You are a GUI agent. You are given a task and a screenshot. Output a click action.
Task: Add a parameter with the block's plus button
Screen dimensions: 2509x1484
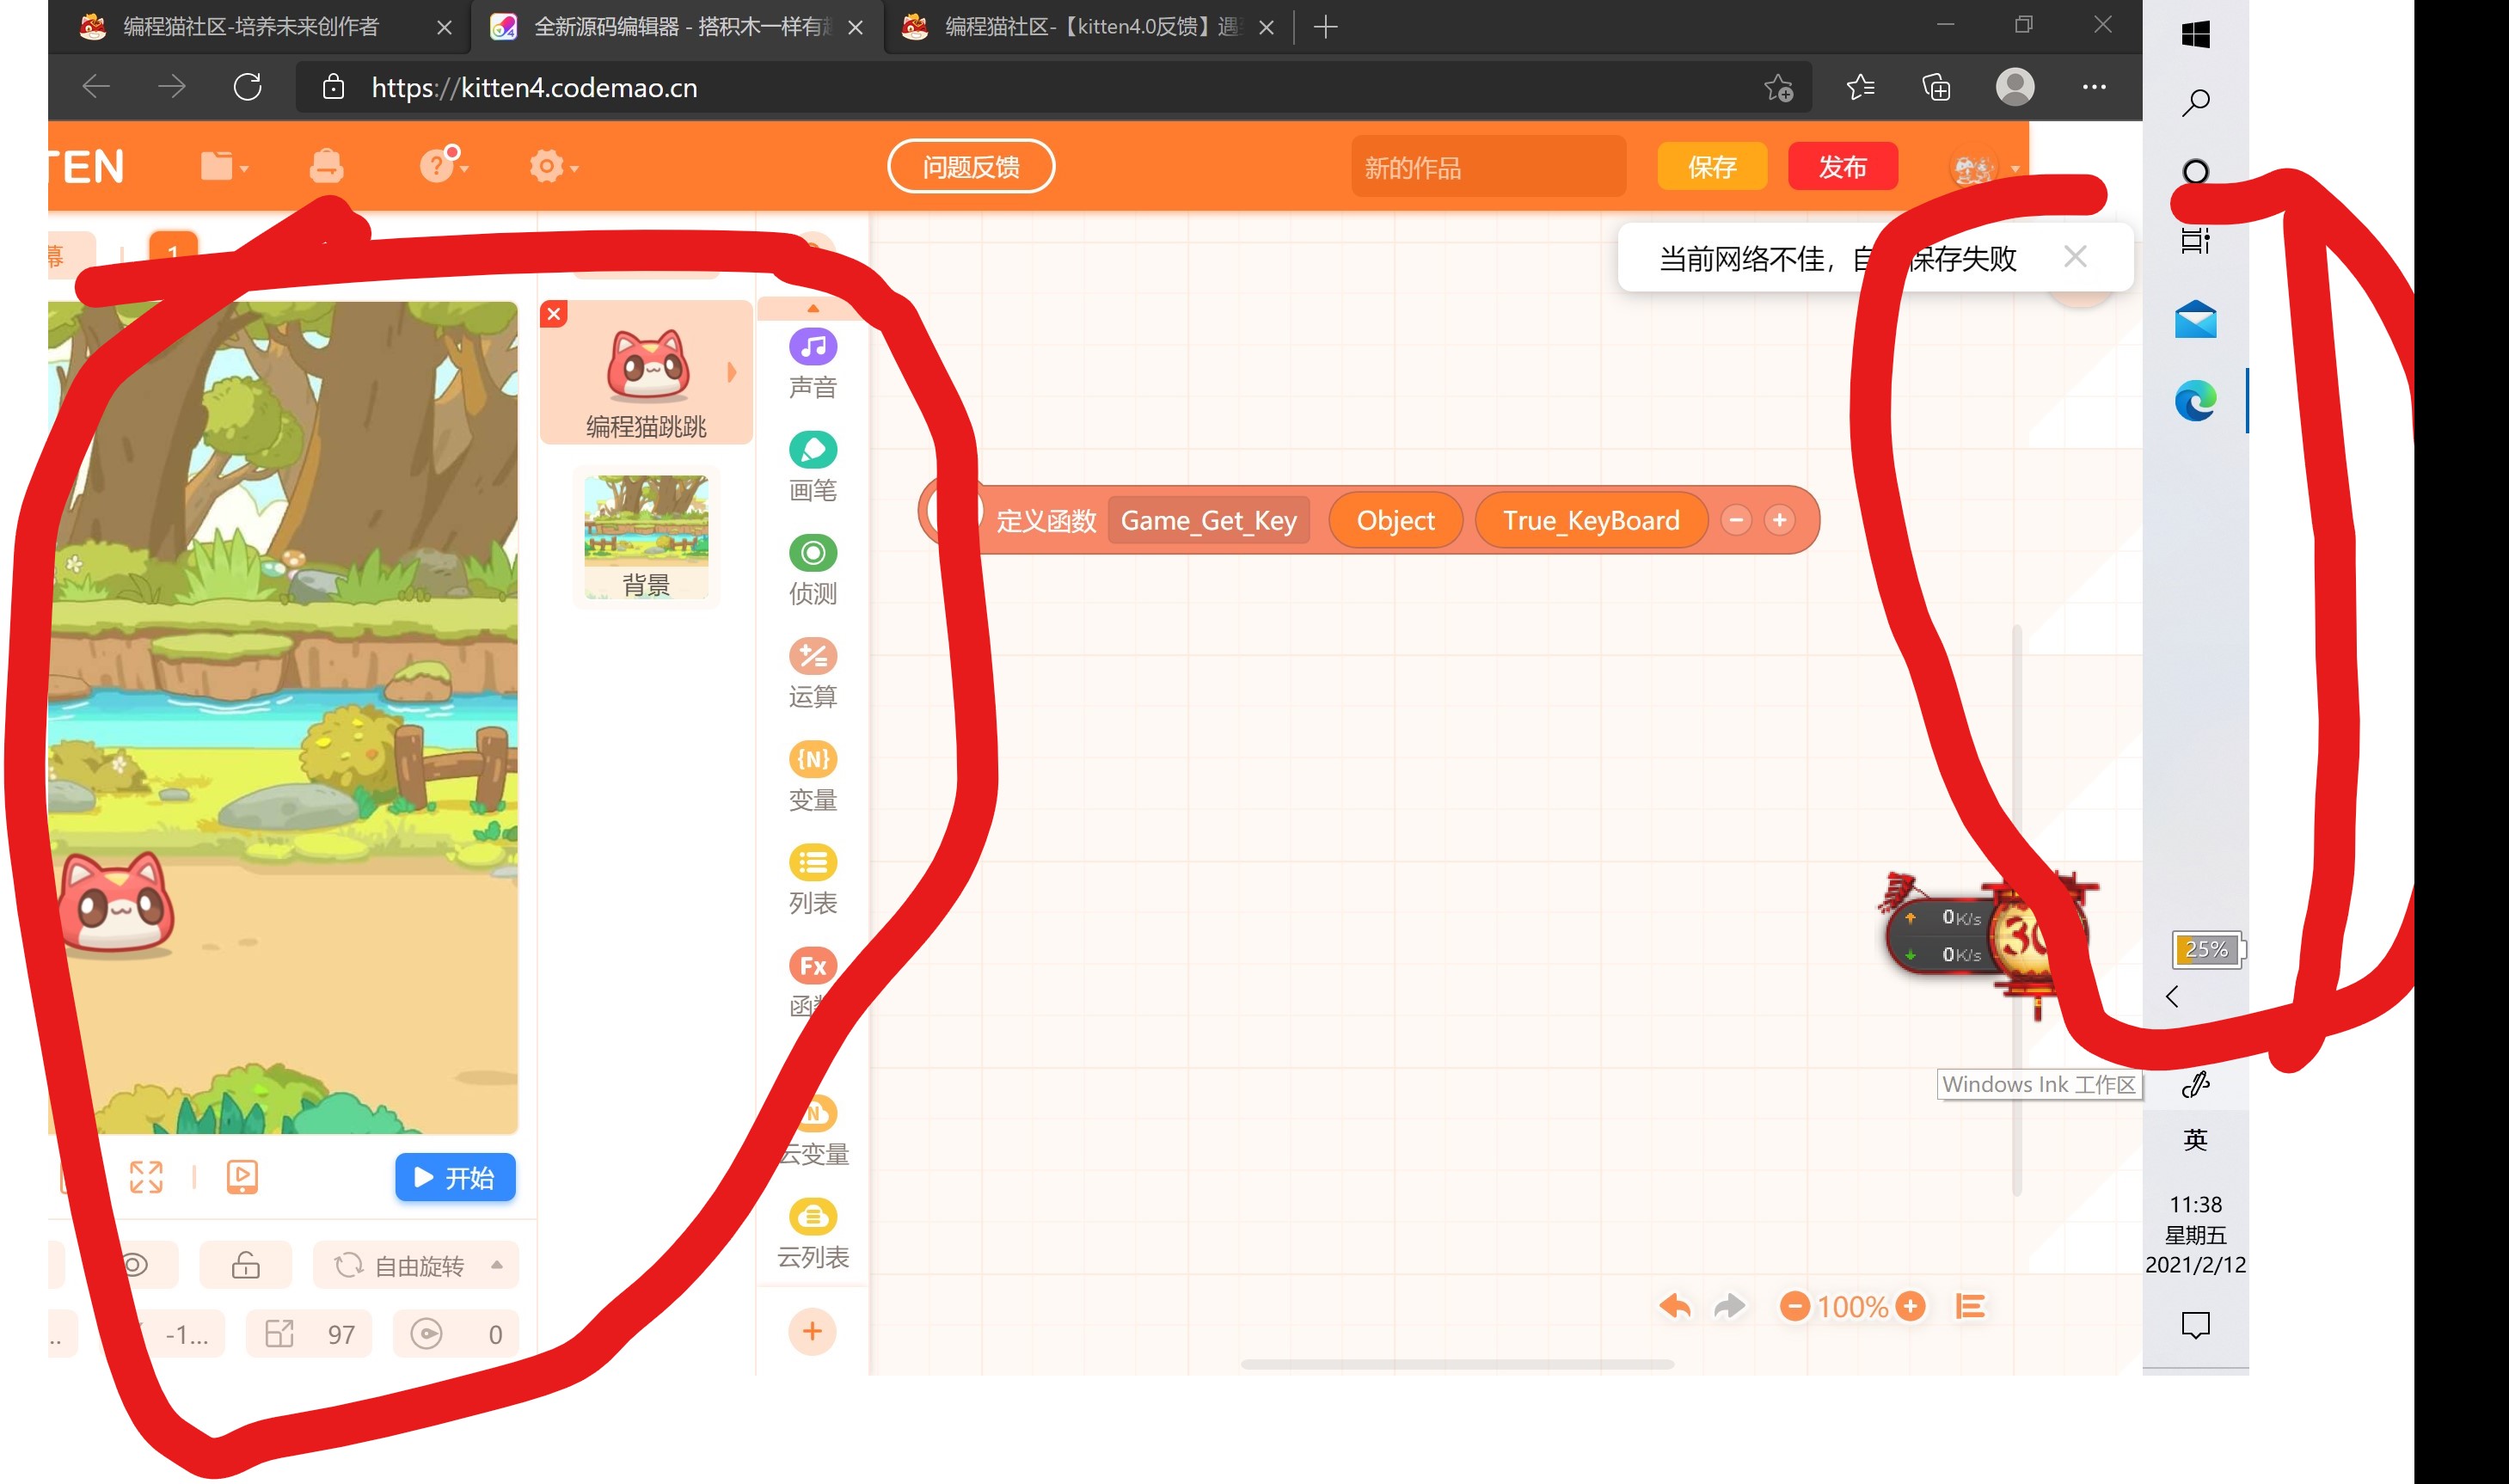pyautogui.click(x=1779, y=520)
